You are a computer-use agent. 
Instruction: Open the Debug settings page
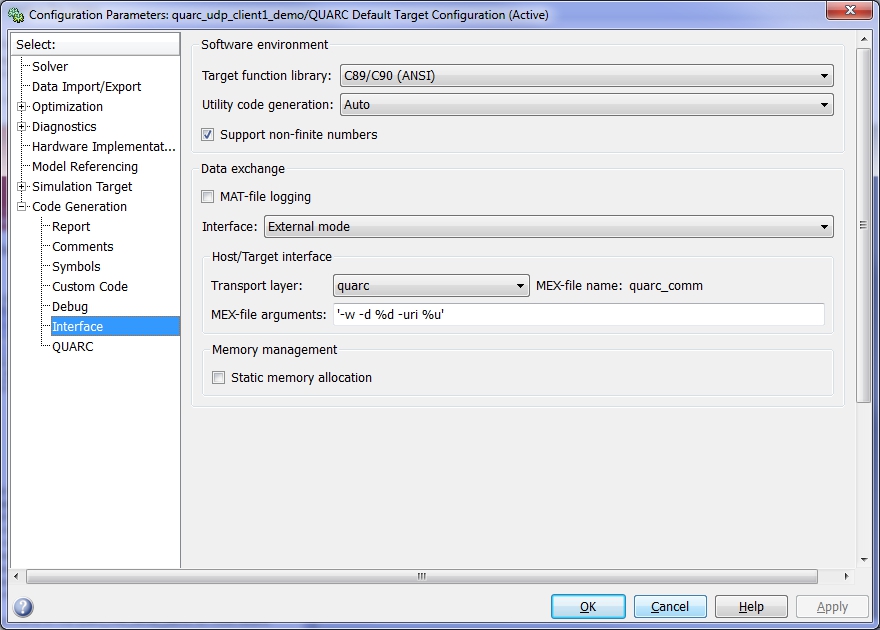click(70, 306)
